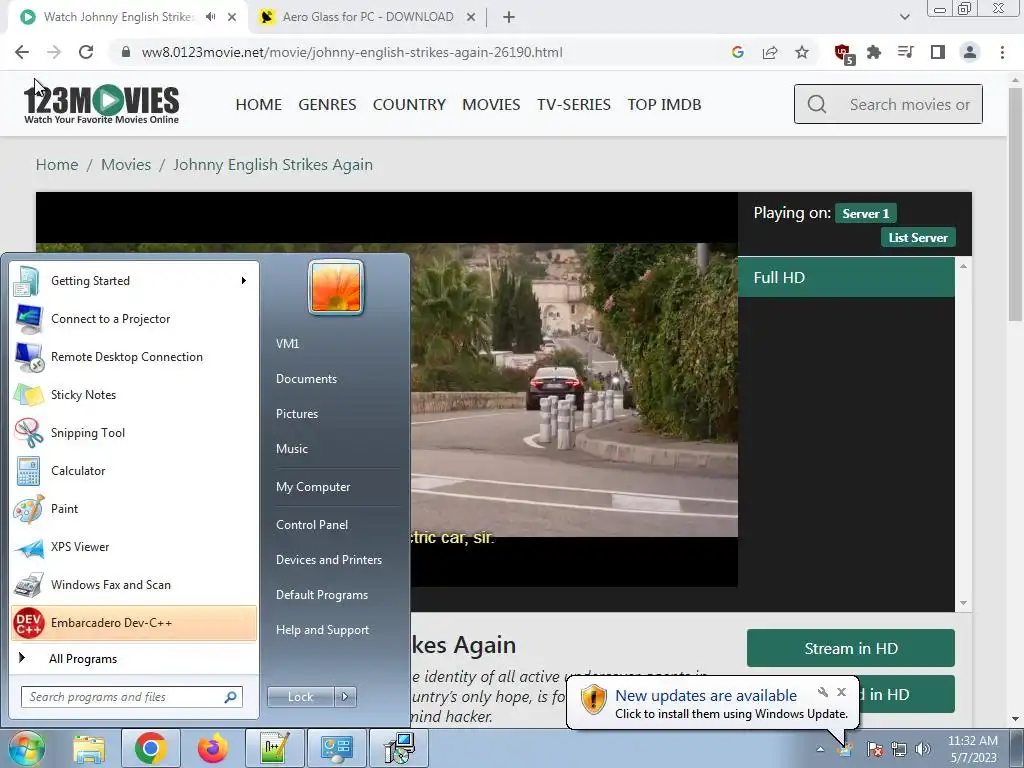Launch Firefox from taskbar
Screen dimensions: 1024x768
click(212, 748)
